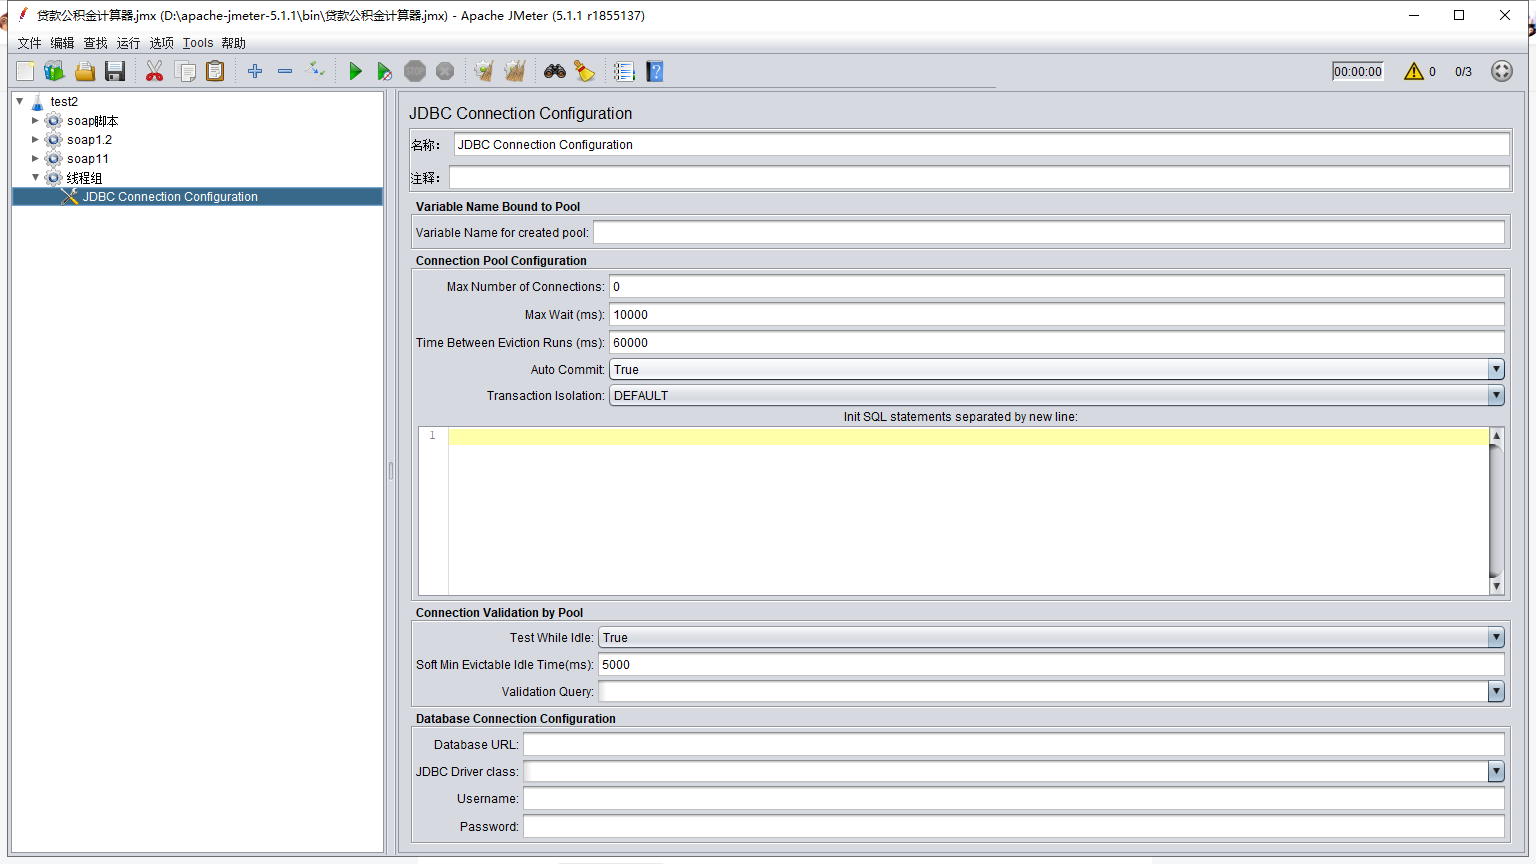Click Init SQL scrollbar down arrow

[x=1496, y=587]
